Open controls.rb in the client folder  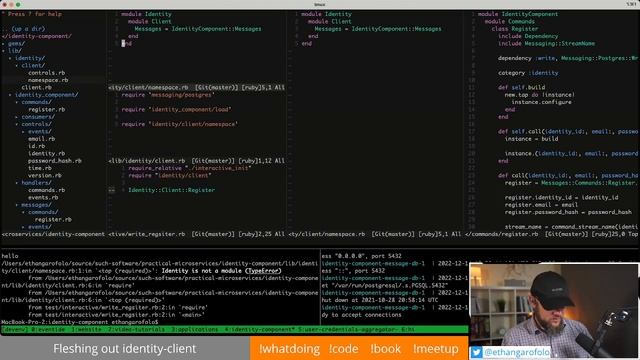(47, 73)
